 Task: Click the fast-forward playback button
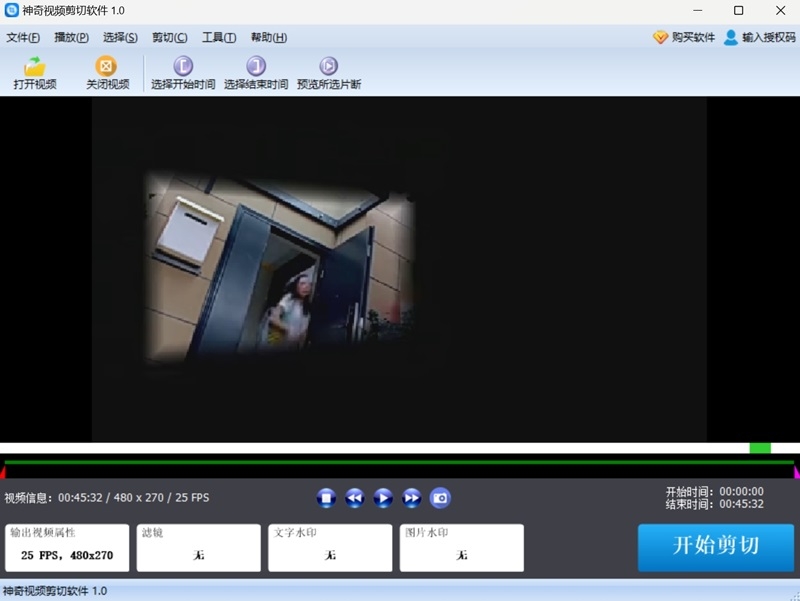click(412, 498)
